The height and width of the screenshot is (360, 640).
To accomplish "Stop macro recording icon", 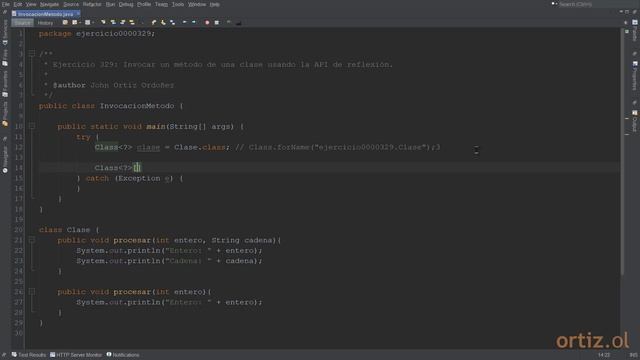I will pos(217,22).
